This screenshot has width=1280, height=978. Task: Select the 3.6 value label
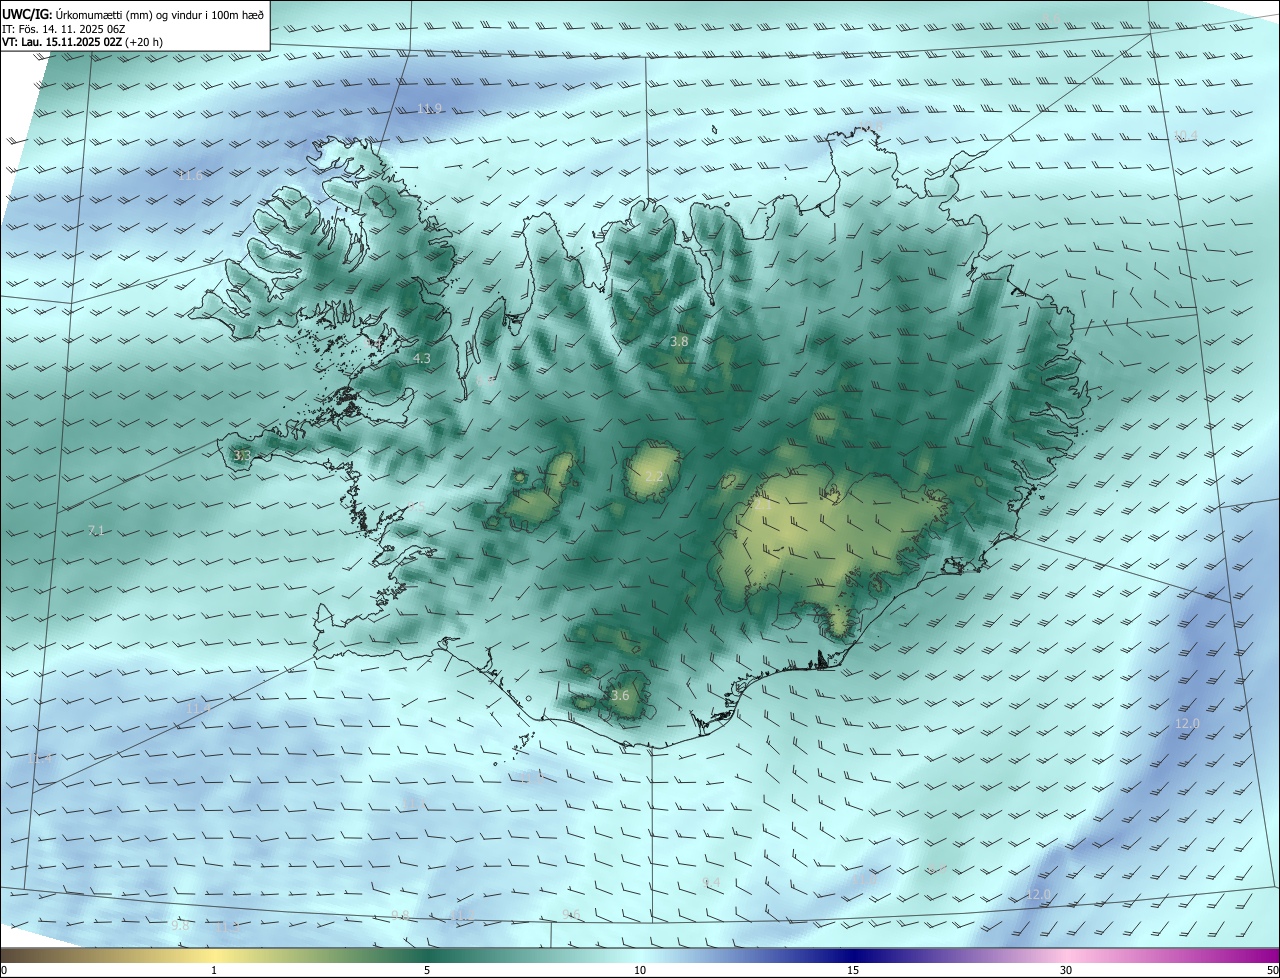point(620,696)
